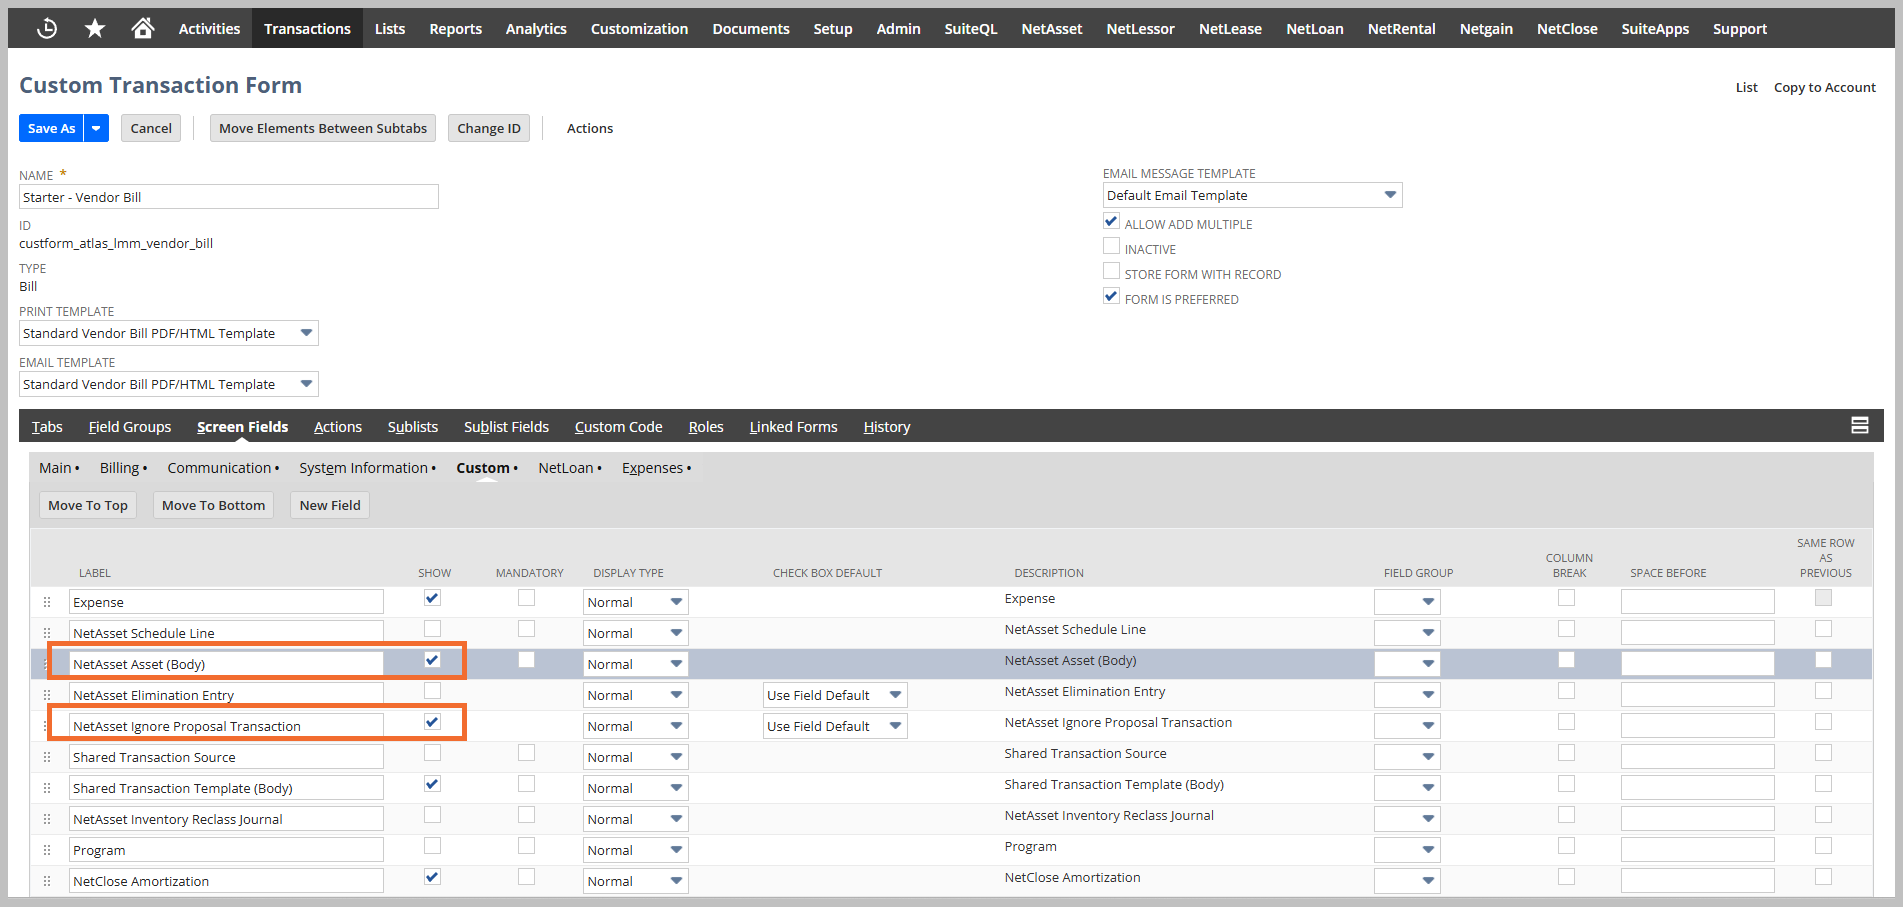Click the Save As button
The height and width of the screenshot is (907, 1903).
pyautogui.click(x=51, y=128)
